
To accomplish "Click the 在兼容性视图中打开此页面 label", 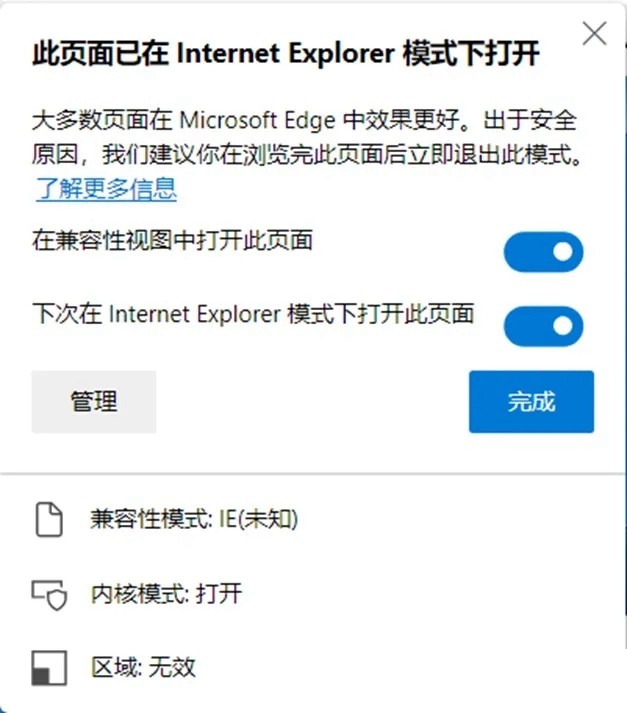I will [172, 240].
